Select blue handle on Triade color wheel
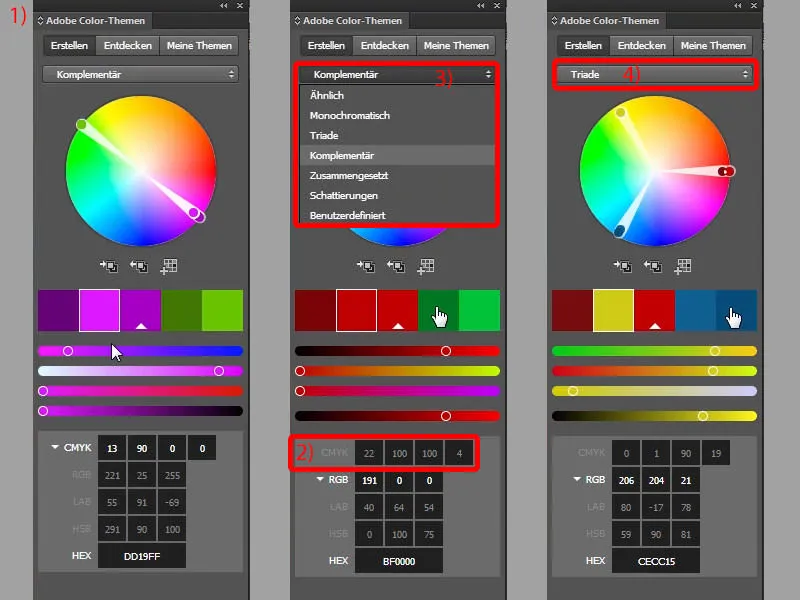Image resolution: width=800 pixels, height=600 pixels. [x=619, y=231]
